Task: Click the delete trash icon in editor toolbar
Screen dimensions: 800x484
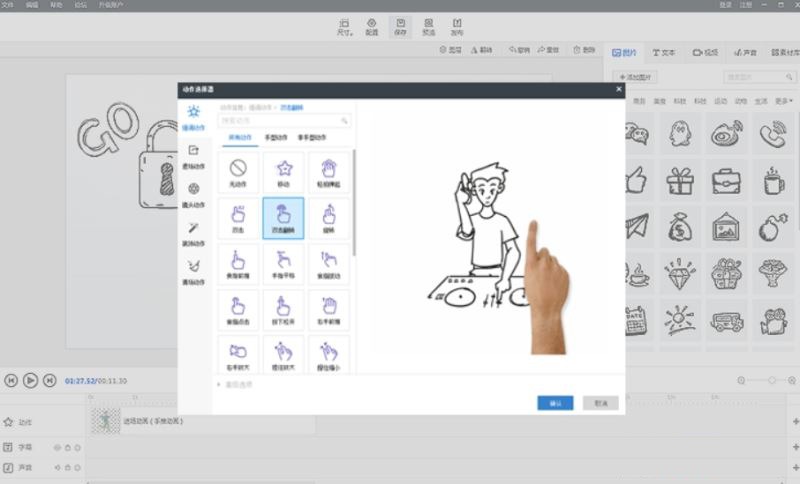Action: tap(584, 50)
